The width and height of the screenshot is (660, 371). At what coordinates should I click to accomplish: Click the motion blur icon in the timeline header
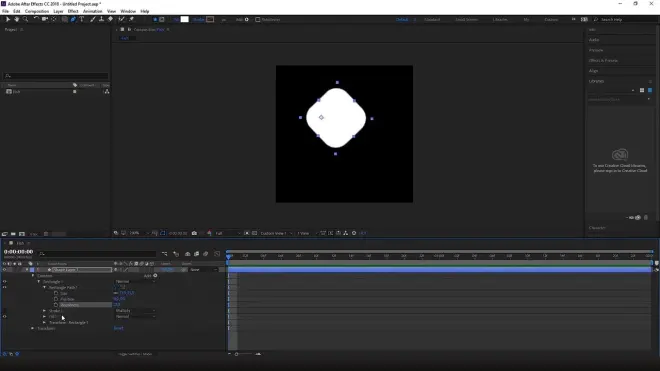tap(206, 254)
